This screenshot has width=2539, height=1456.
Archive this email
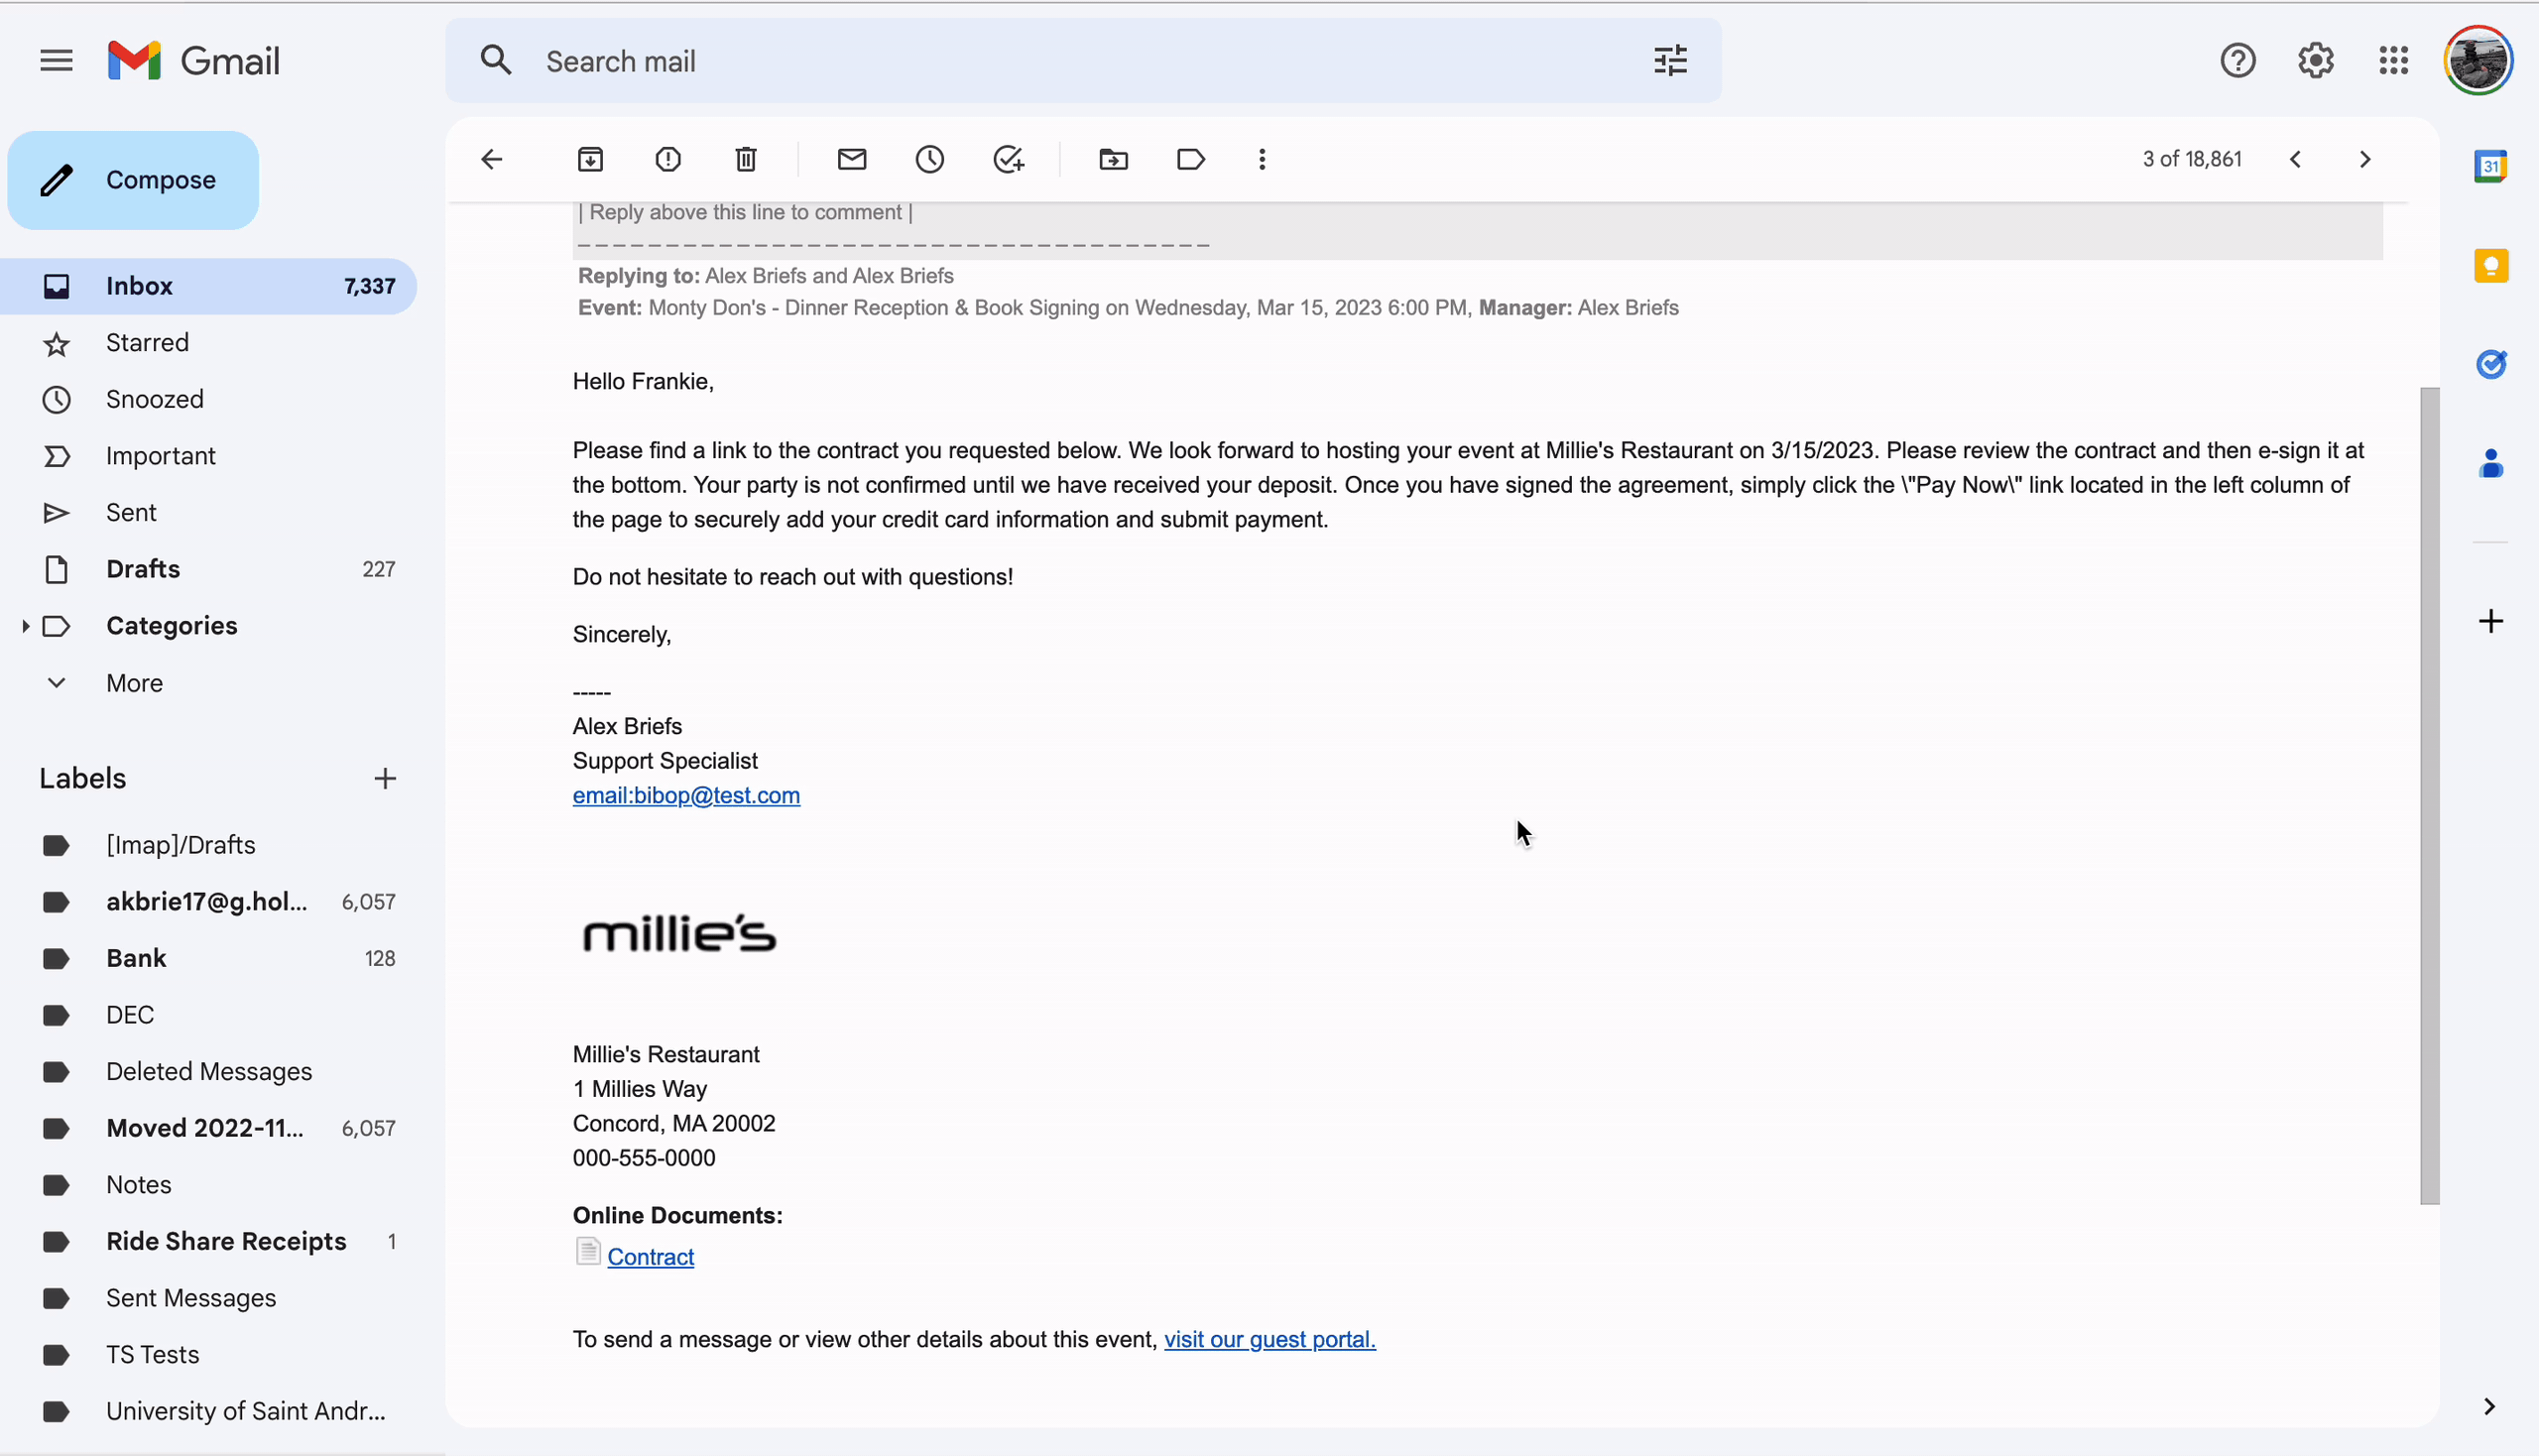point(590,159)
